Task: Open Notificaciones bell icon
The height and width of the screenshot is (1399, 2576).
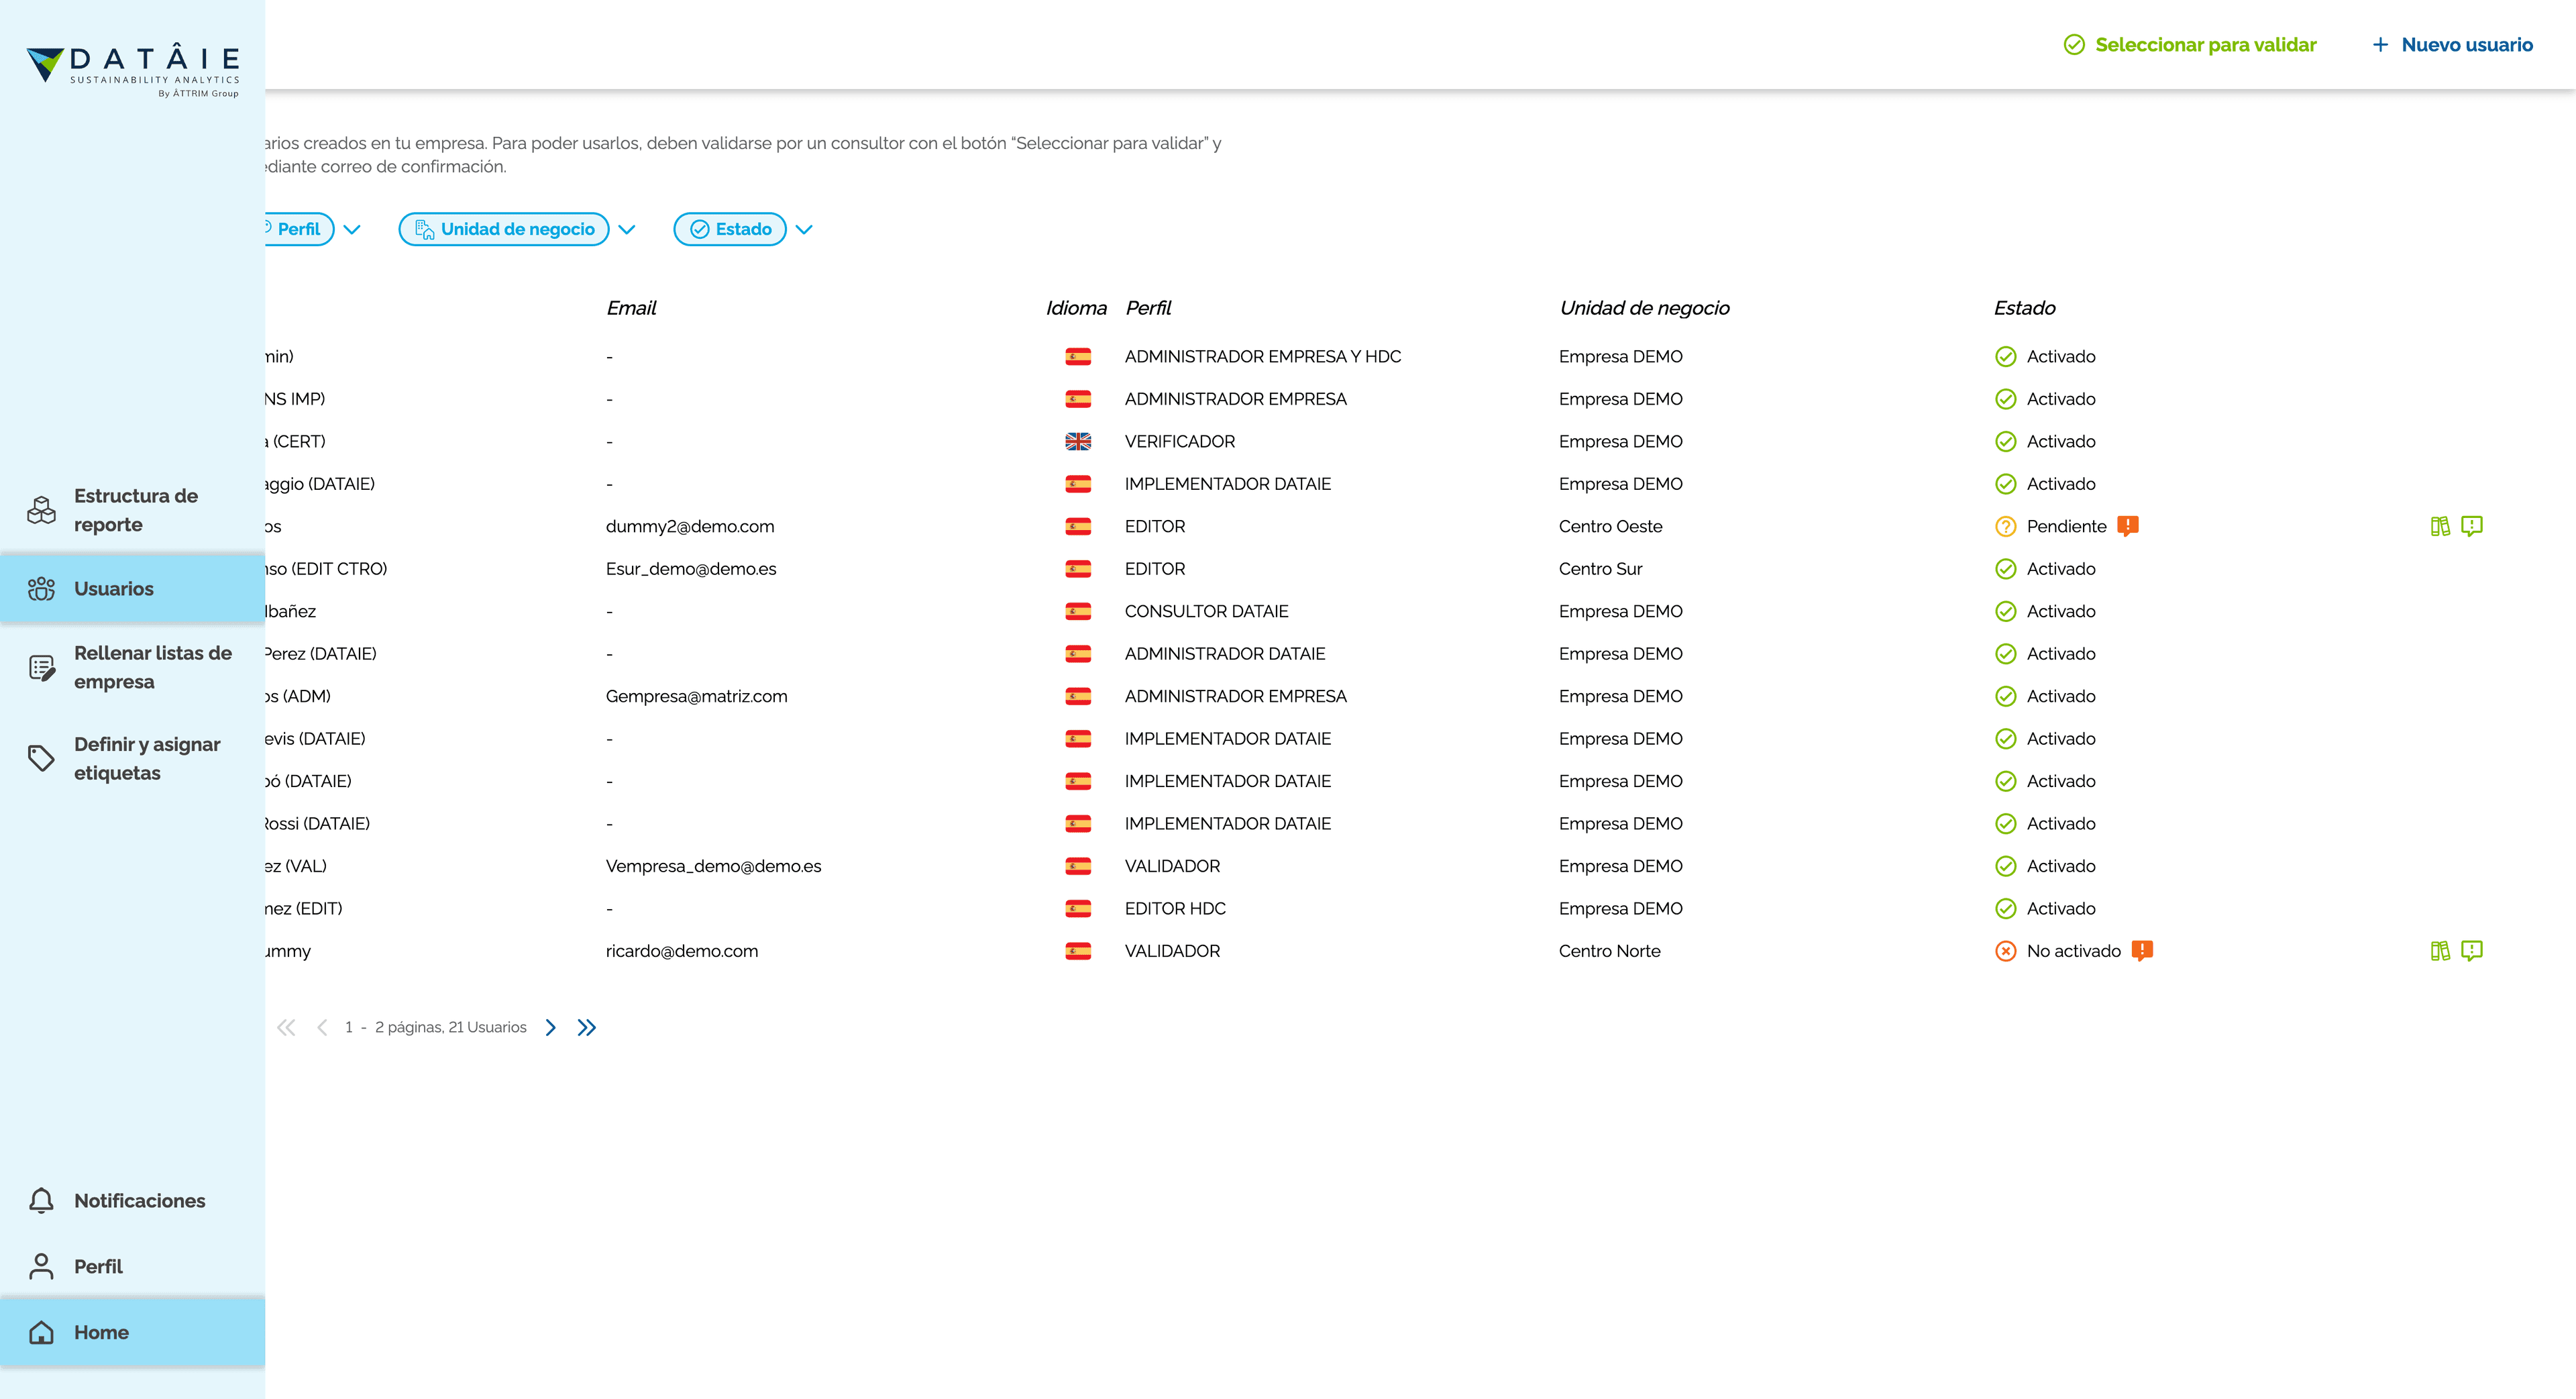Action: (x=41, y=1200)
